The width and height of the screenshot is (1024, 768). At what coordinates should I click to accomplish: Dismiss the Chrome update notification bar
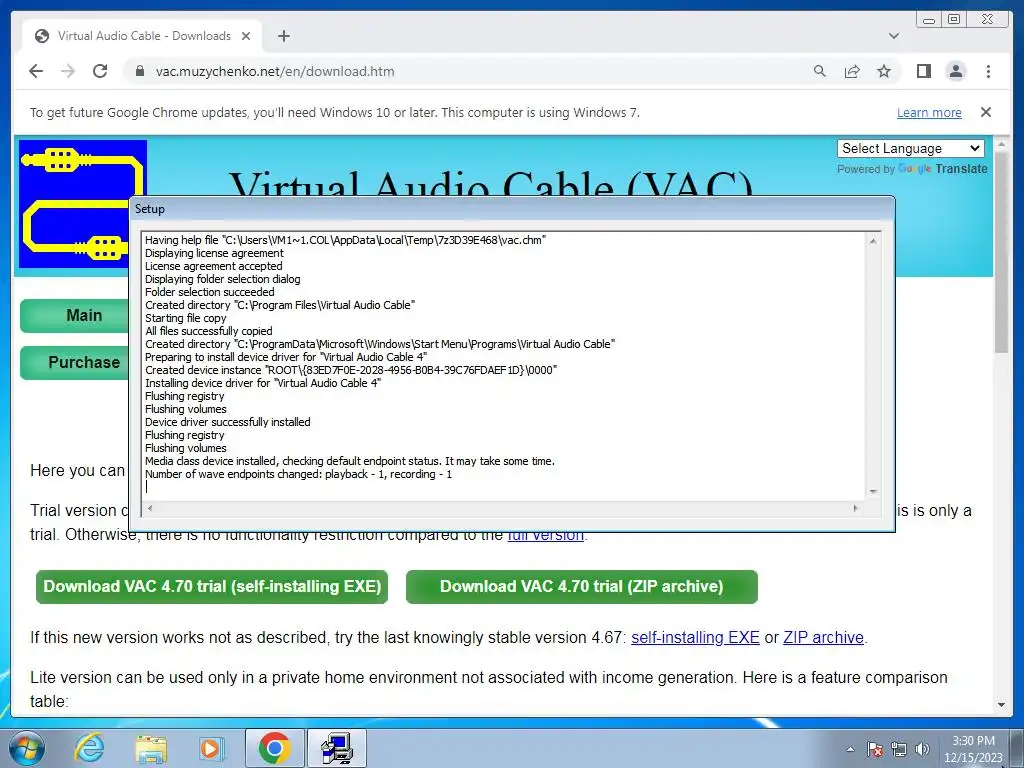pos(986,112)
